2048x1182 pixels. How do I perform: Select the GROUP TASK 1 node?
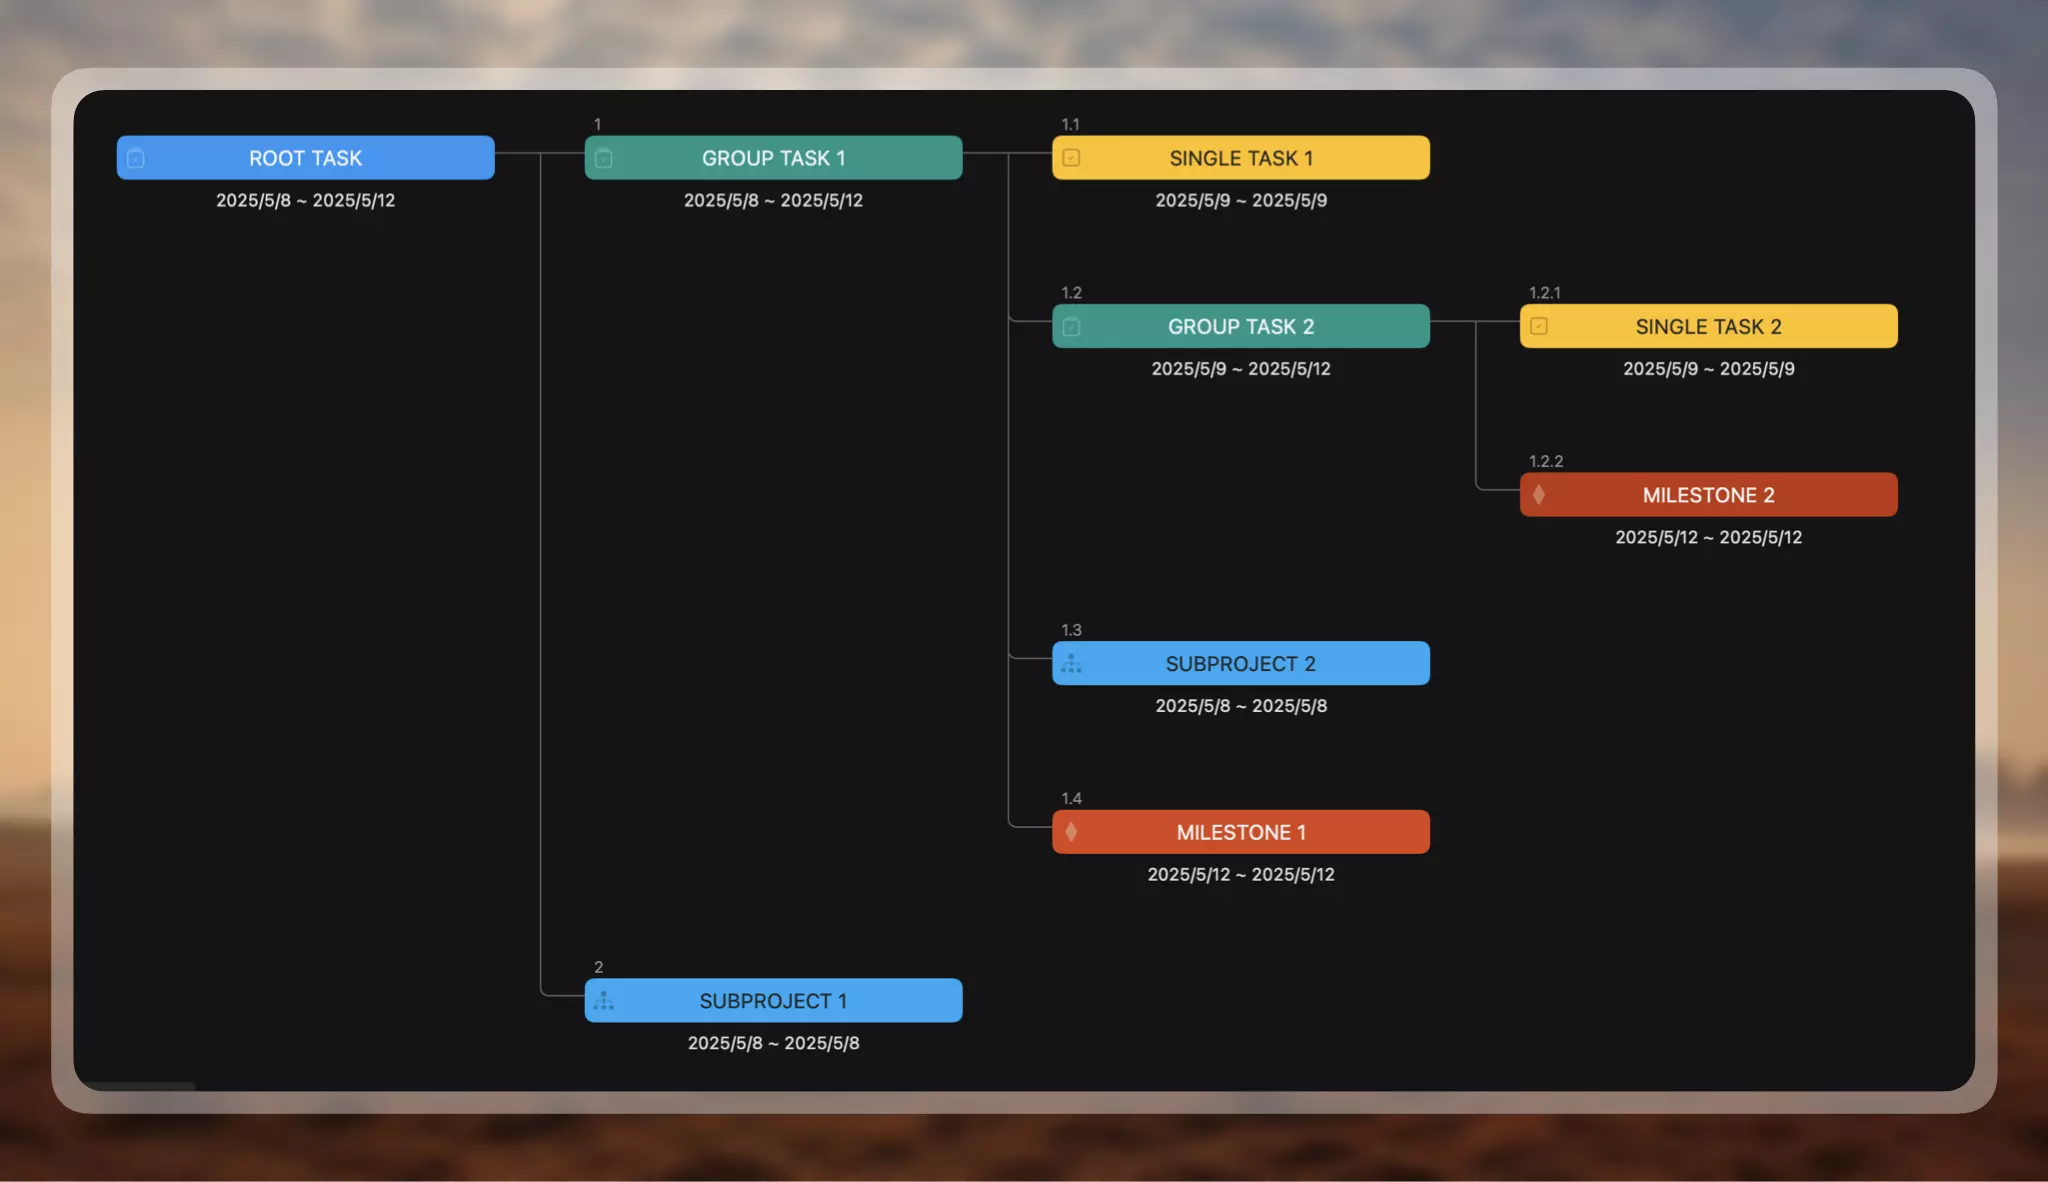[x=773, y=158]
